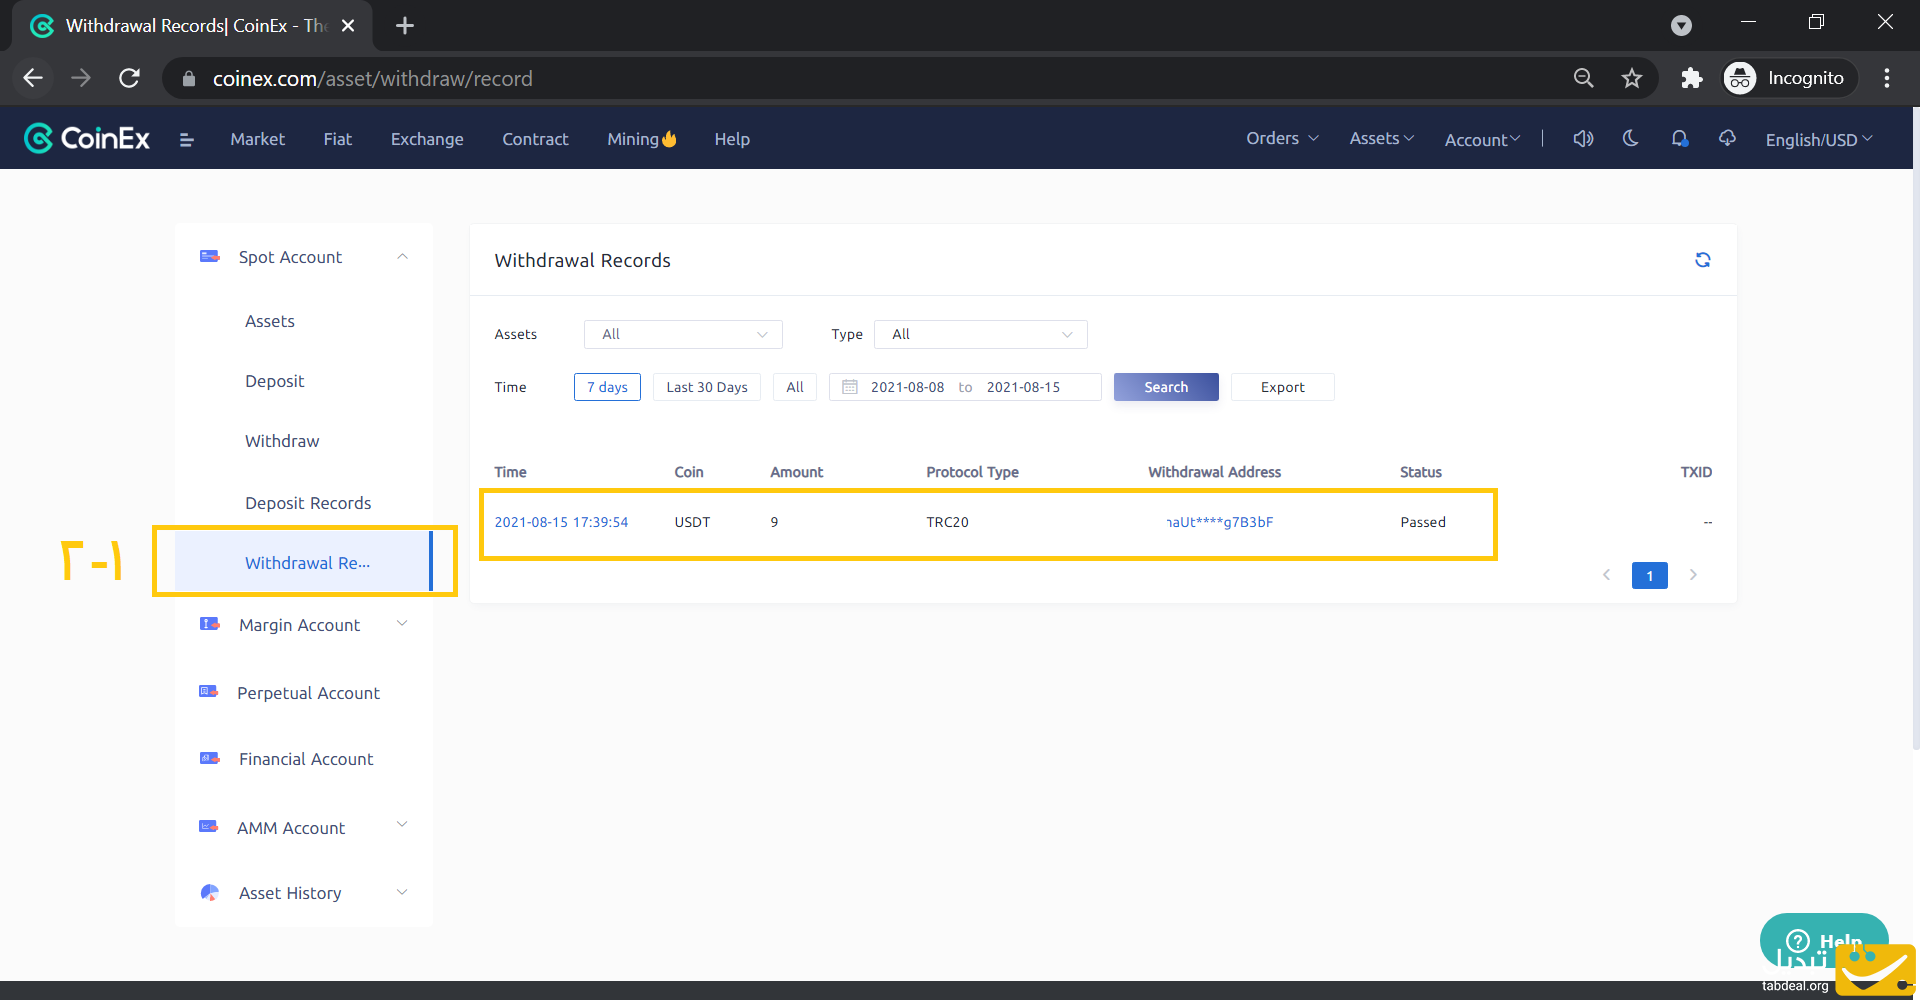Select Withdrawal Records in sidebar

pyautogui.click(x=304, y=562)
